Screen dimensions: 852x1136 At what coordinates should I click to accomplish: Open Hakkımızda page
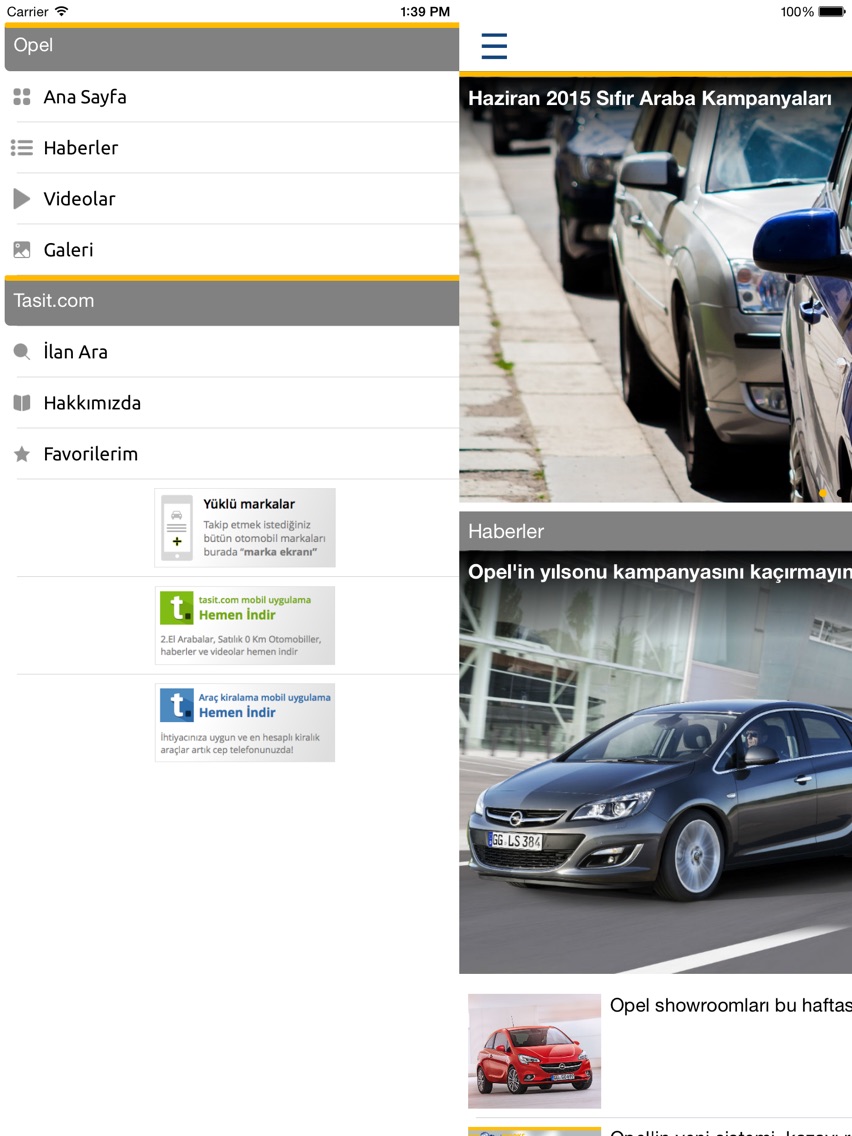pyautogui.click(x=232, y=403)
